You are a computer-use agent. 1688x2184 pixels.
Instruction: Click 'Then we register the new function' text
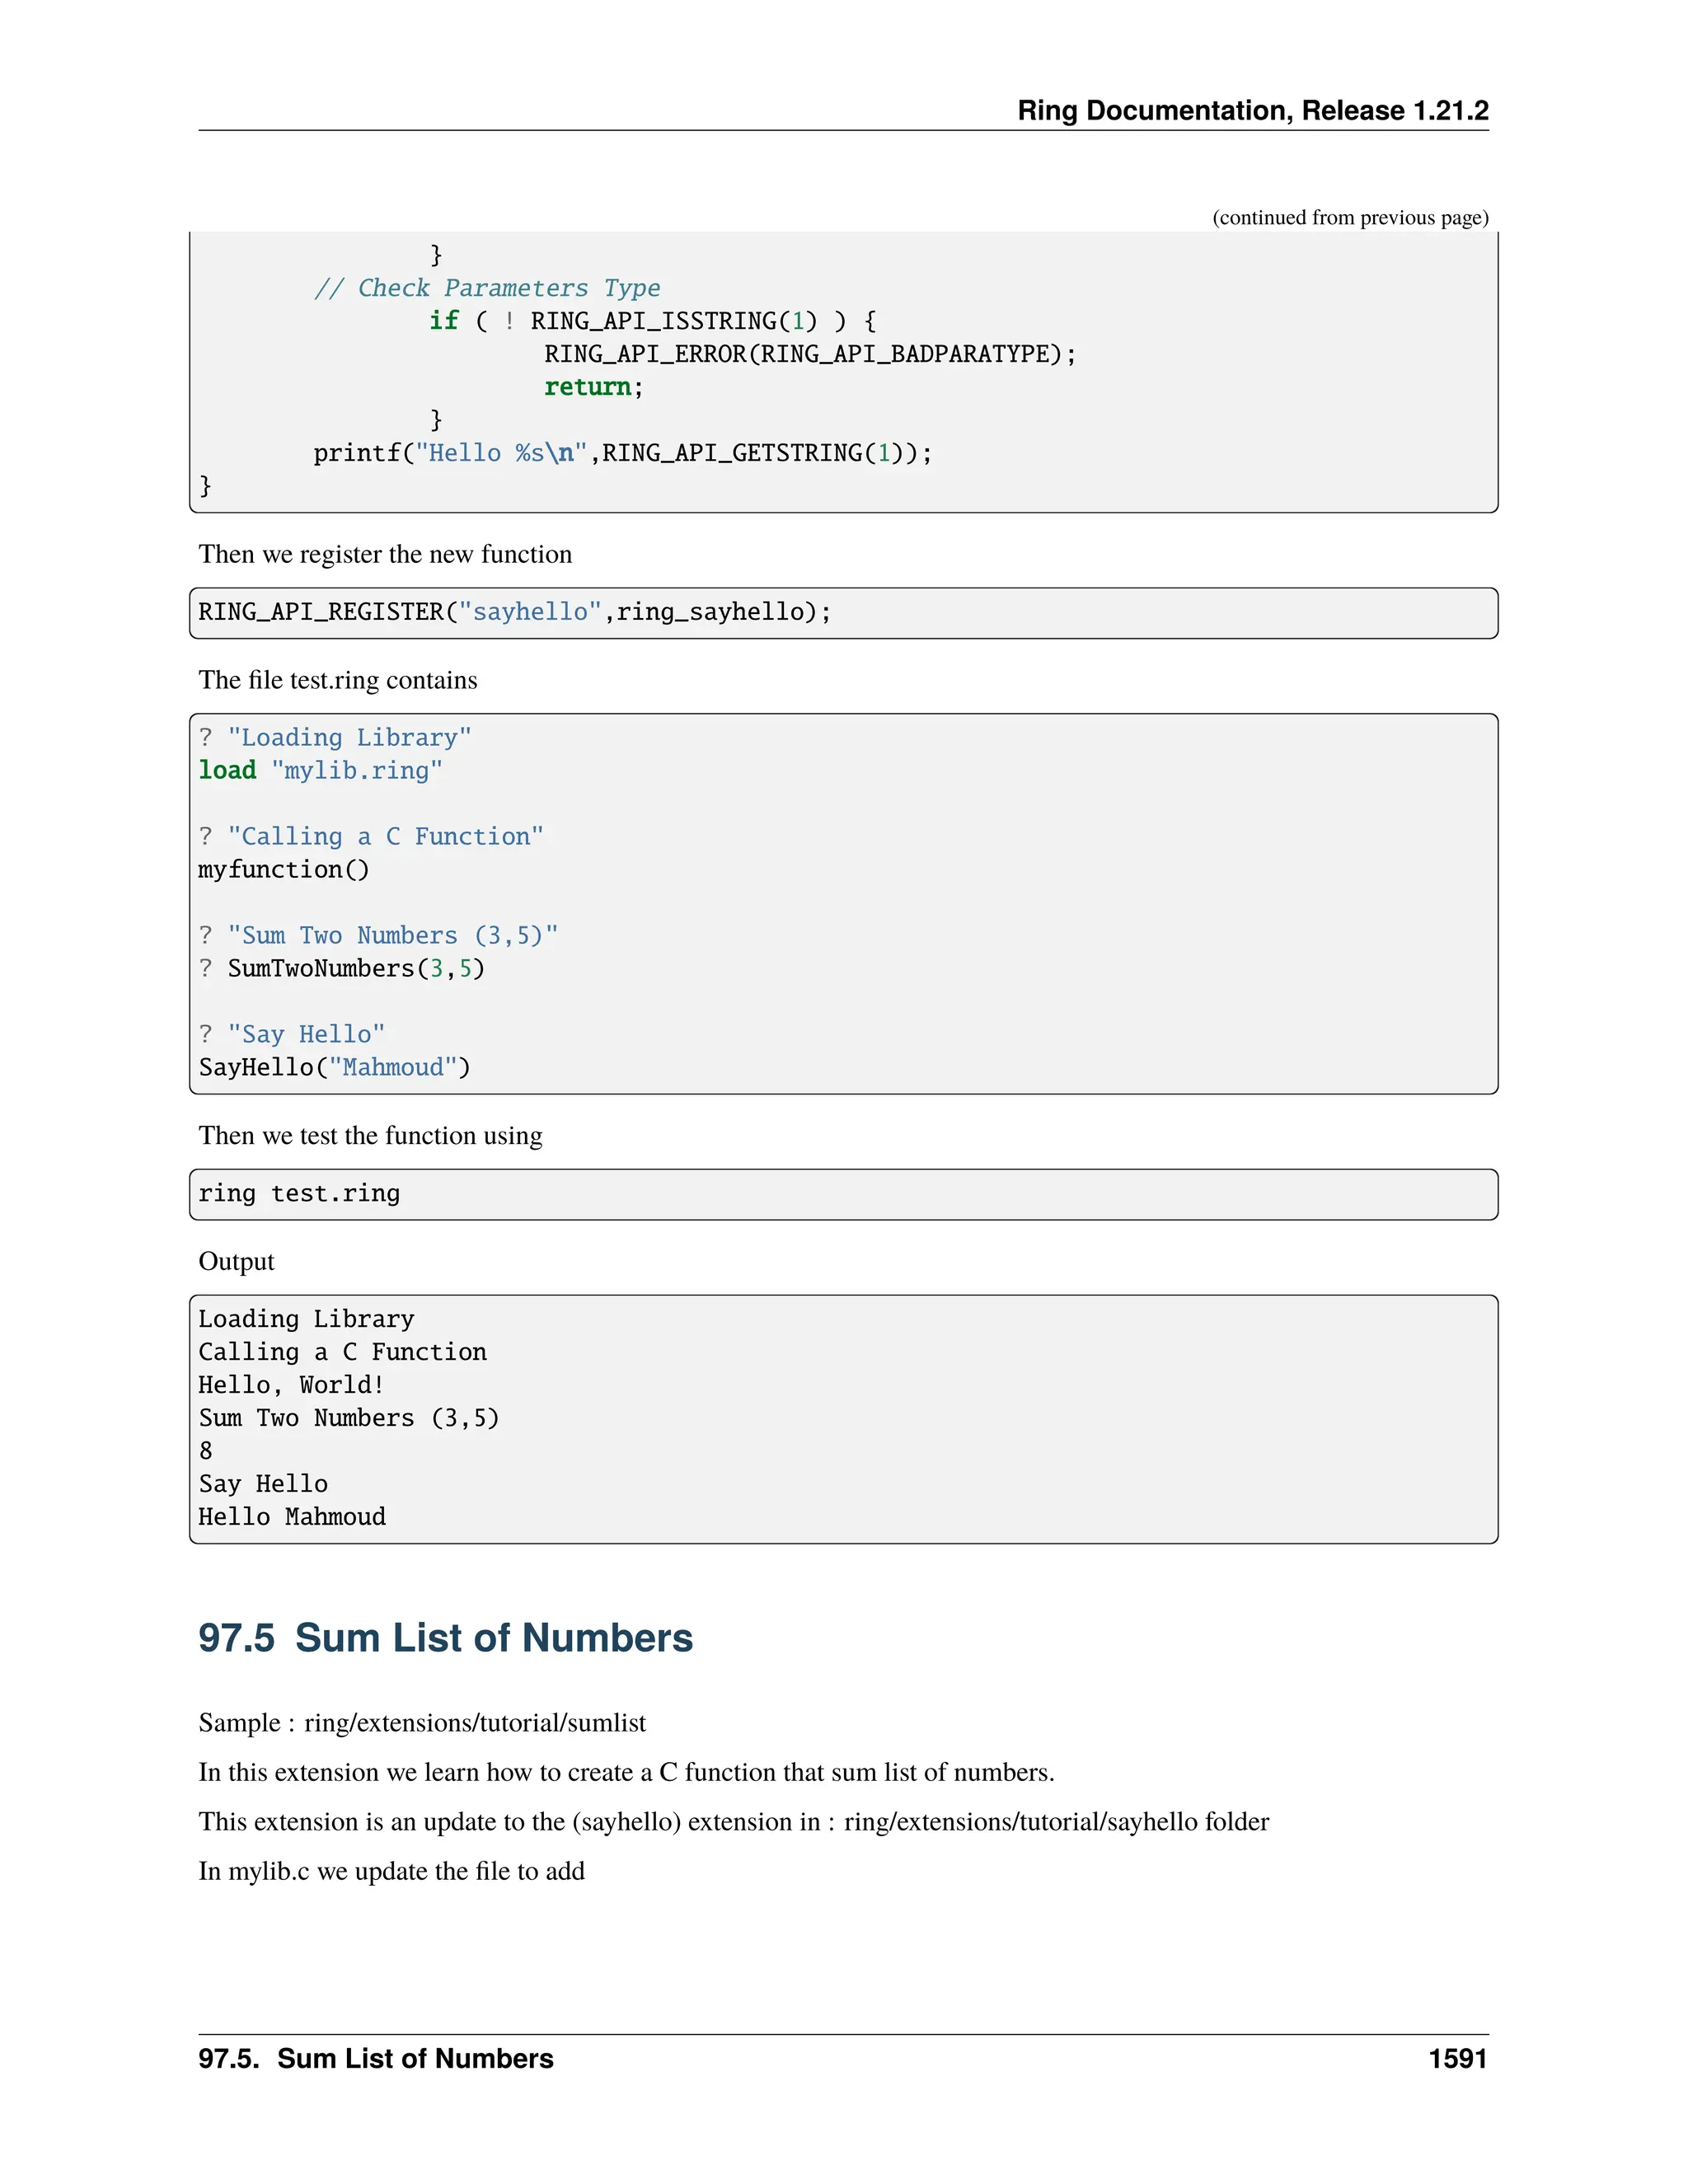[385, 554]
